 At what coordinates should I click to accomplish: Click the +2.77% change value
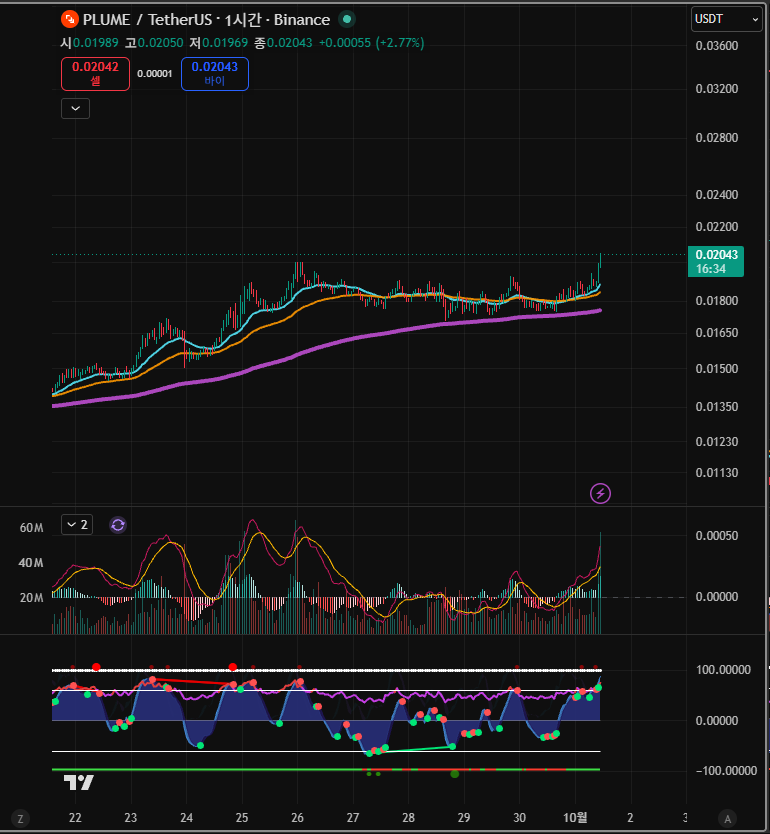(x=400, y=43)
